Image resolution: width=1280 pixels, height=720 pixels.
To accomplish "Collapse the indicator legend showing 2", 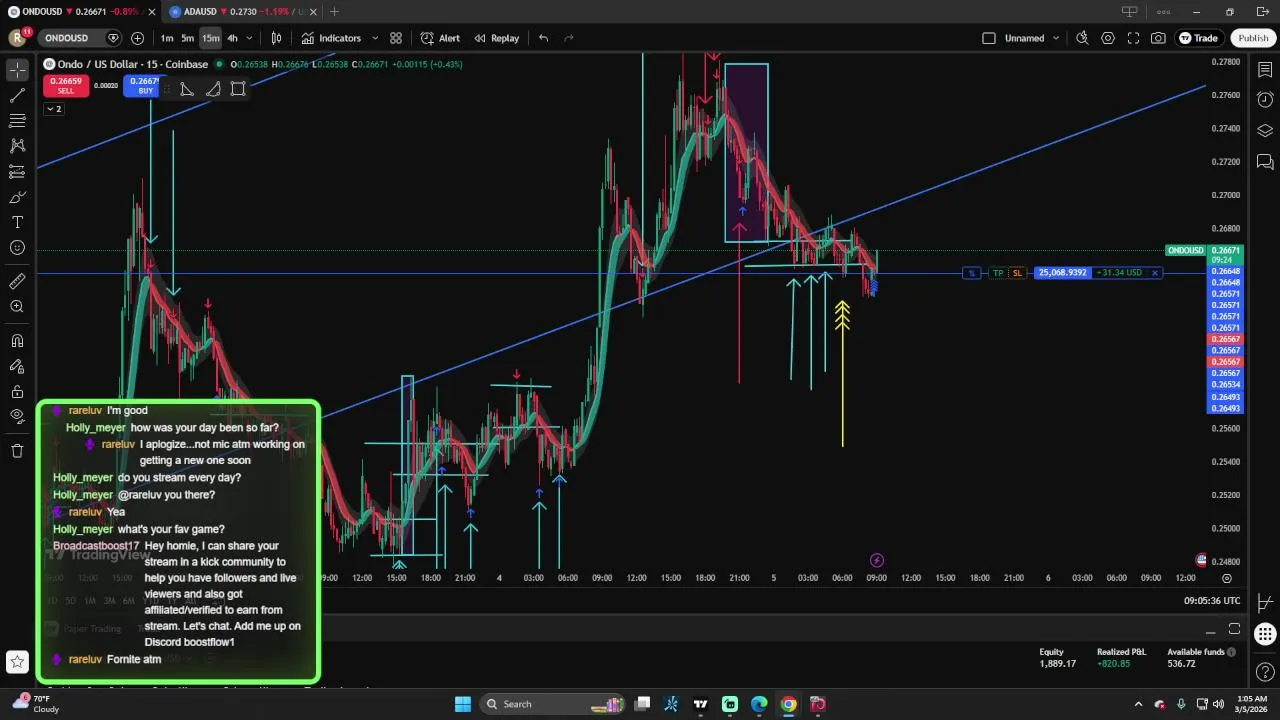I will [x=54, y=109].
